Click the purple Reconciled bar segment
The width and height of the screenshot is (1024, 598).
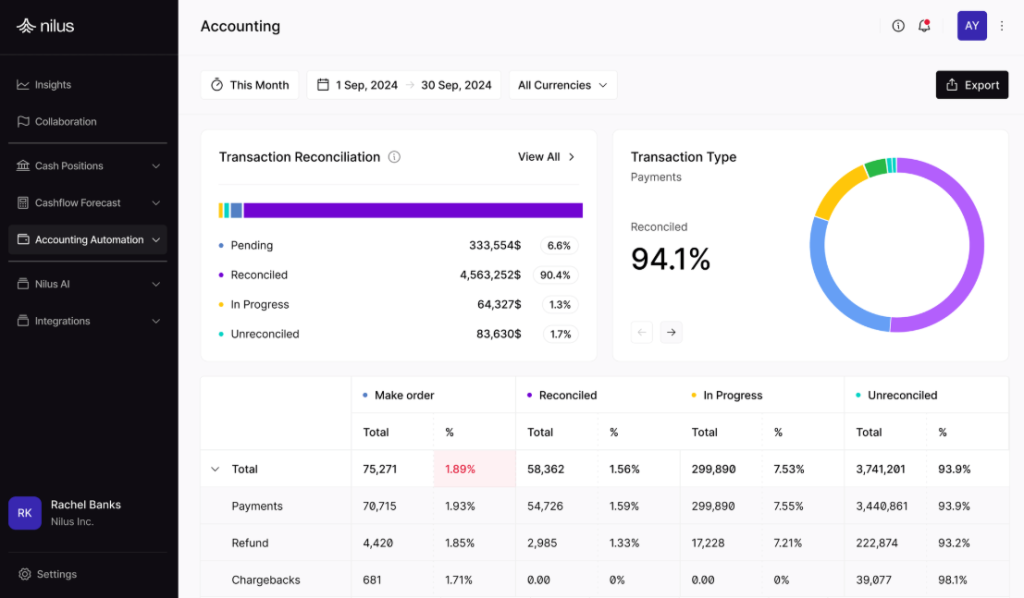click(x=412, y=210)
